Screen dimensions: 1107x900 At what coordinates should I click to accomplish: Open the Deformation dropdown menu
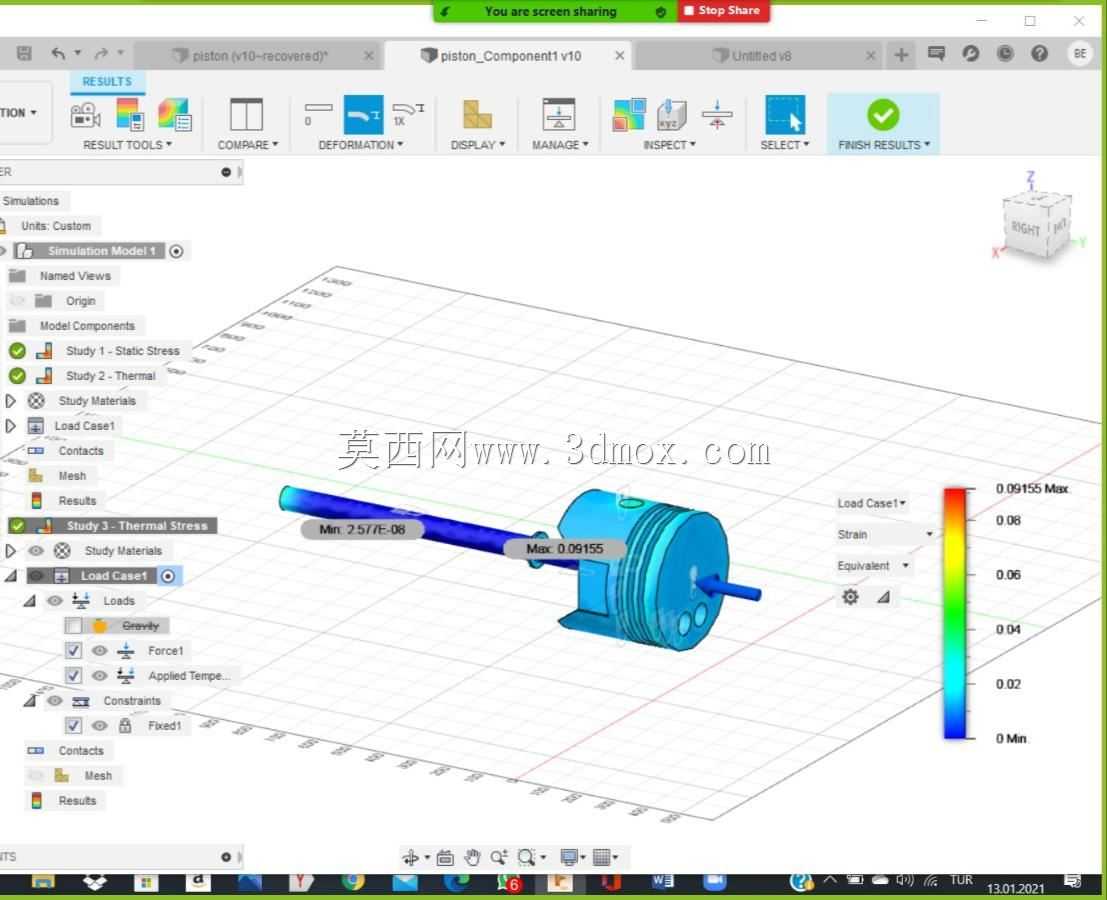coord(361,145)
